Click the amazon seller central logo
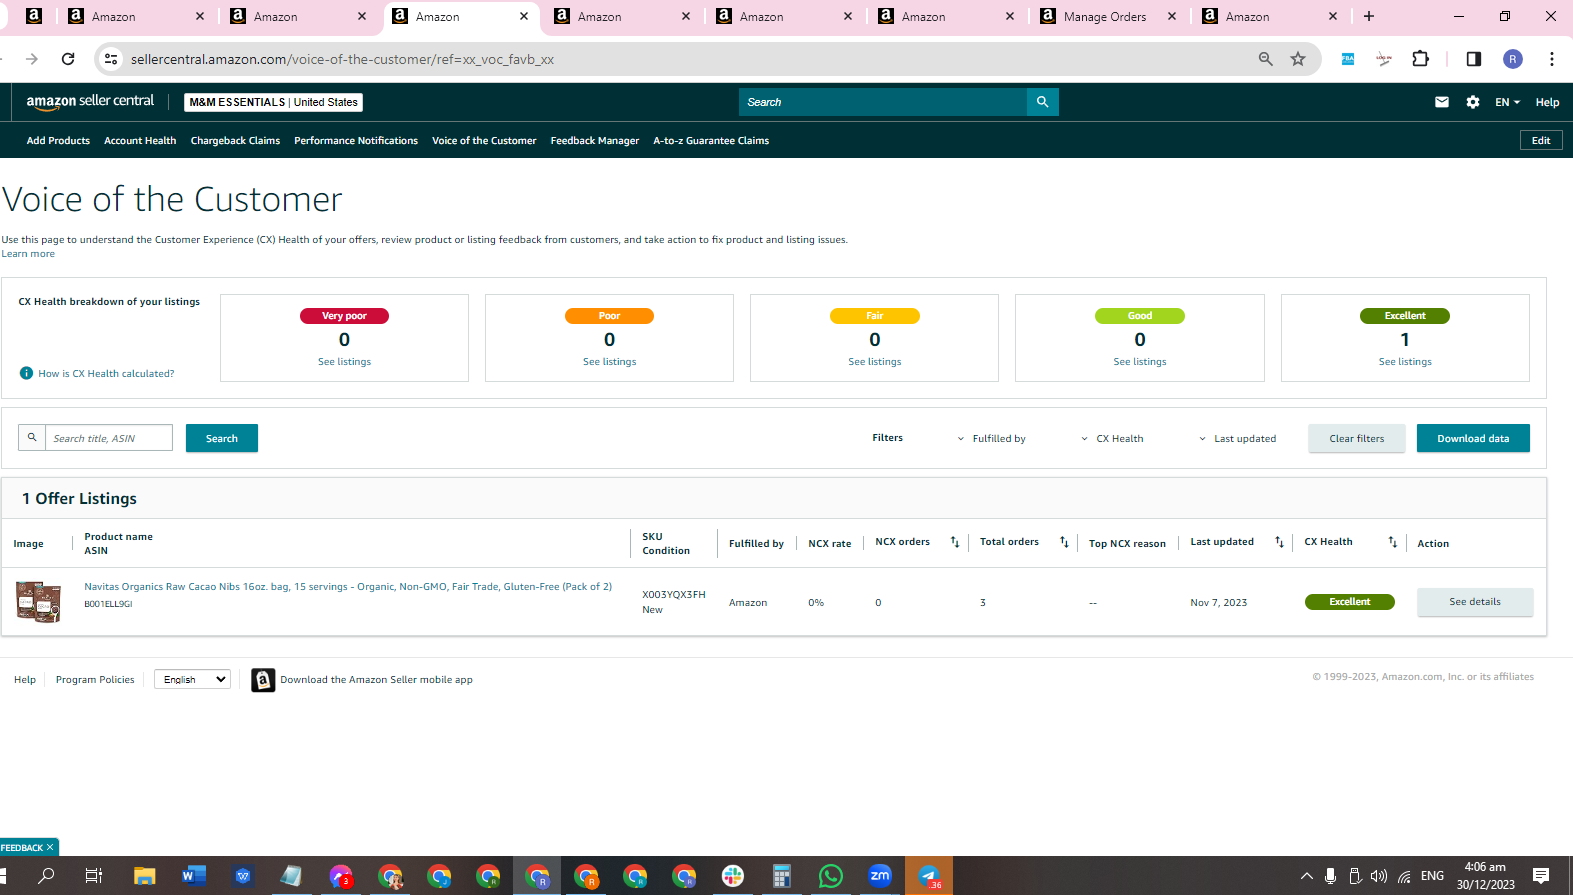 point(90,102)
